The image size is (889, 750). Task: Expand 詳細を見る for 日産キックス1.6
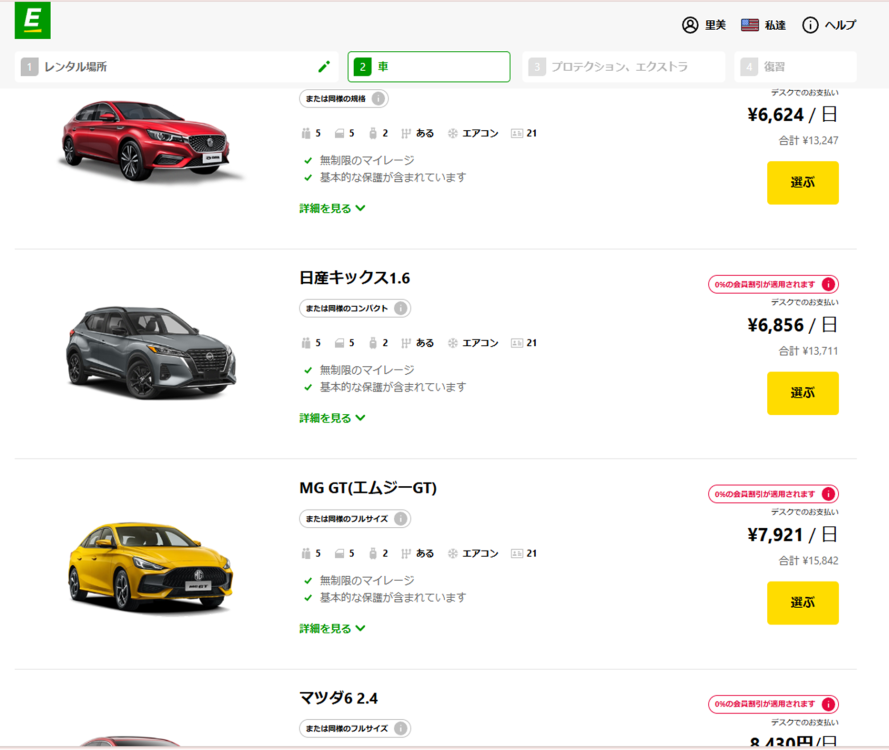point(332,418)
